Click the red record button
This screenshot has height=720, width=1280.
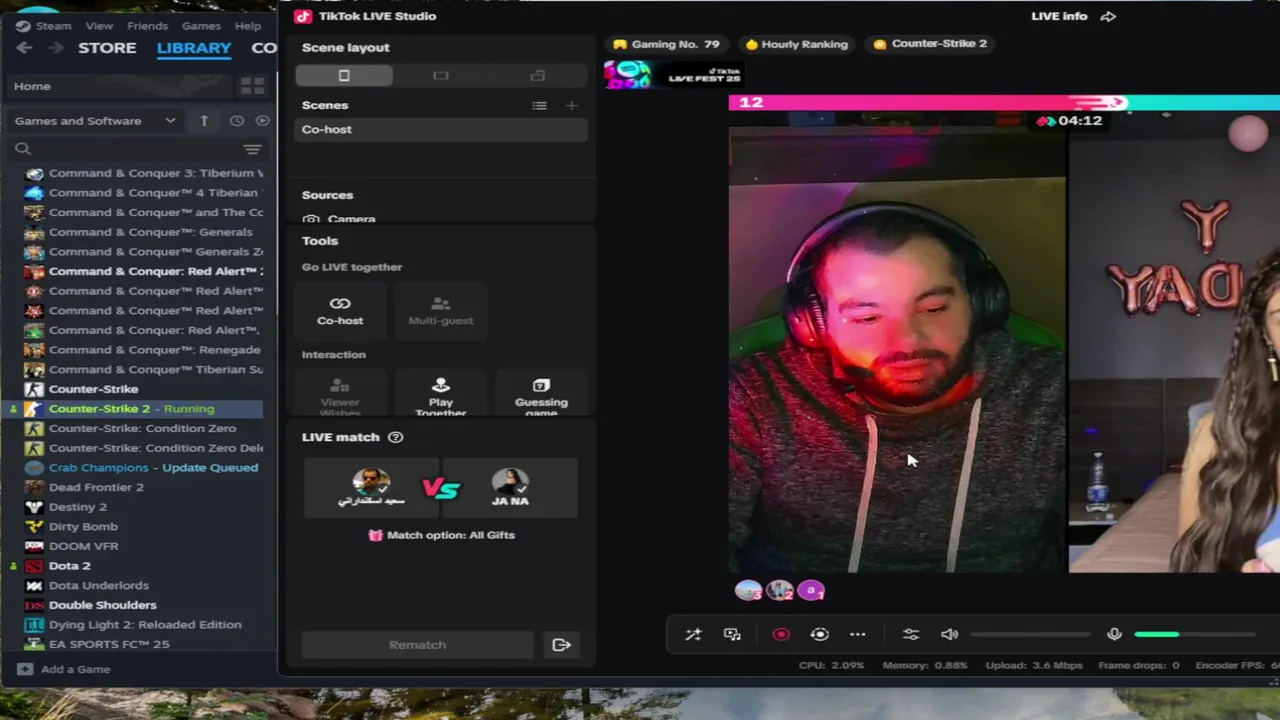click(x=781, y=634)
